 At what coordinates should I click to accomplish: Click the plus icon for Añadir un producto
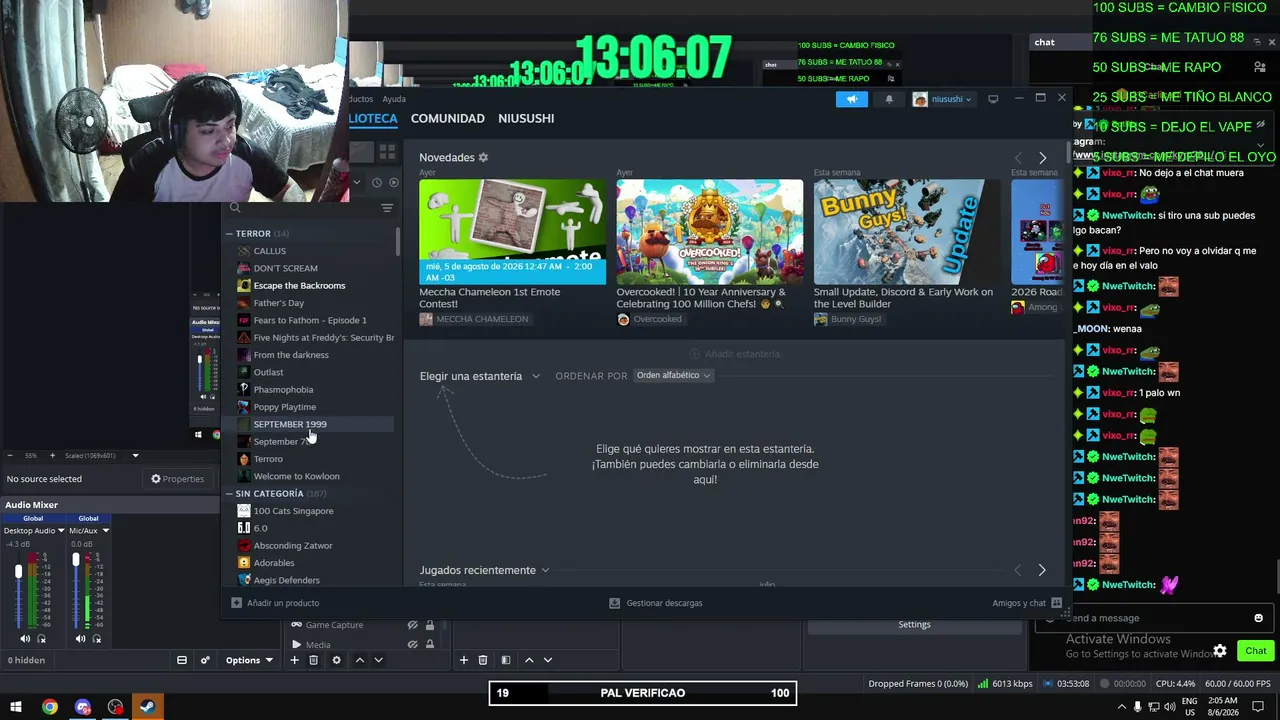tap(236, 603)
